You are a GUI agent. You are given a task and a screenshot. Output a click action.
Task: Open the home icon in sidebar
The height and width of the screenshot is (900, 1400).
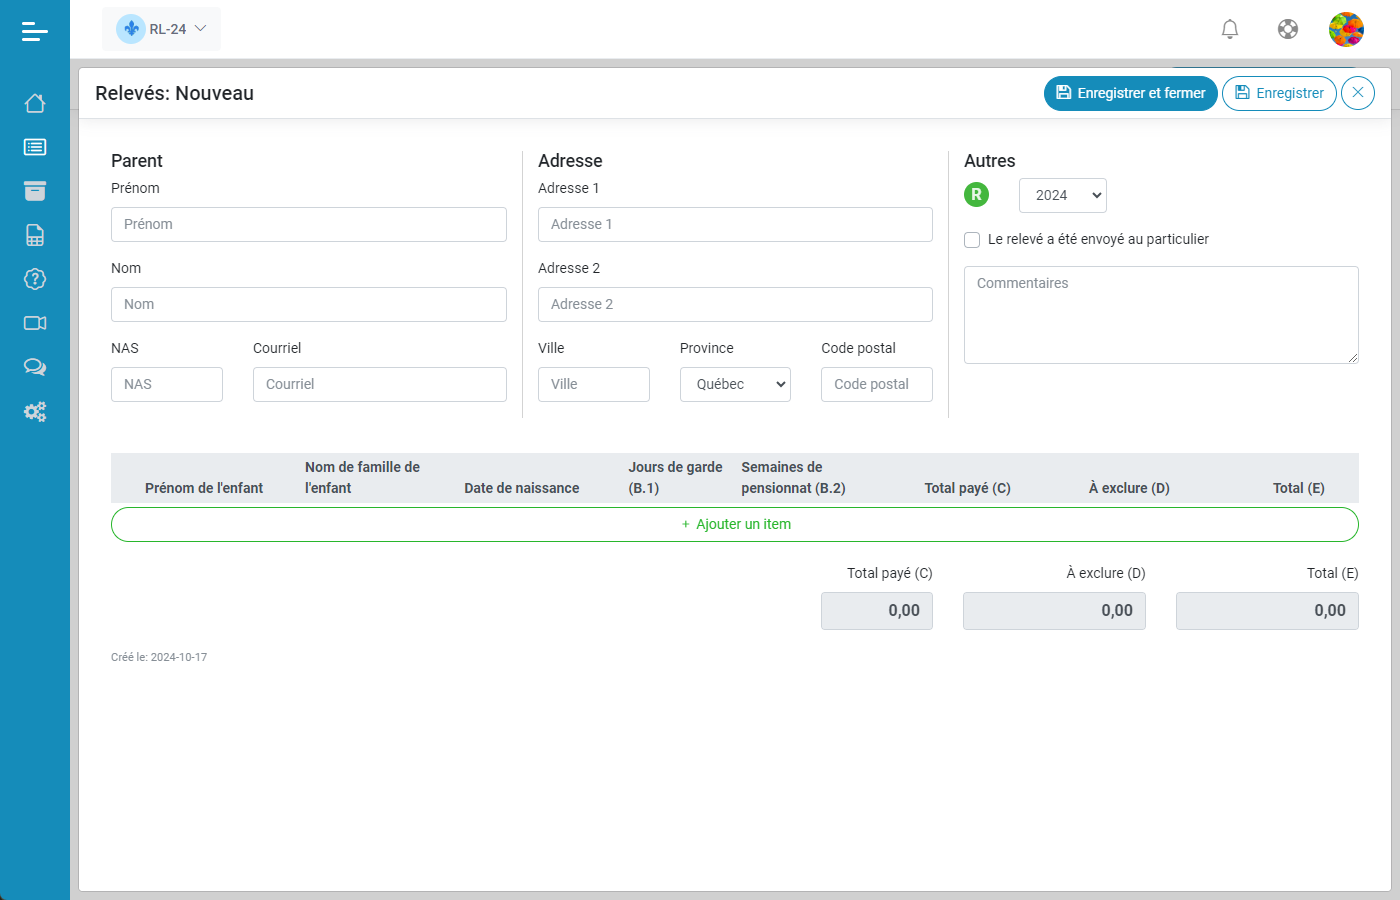coord(35,103)
